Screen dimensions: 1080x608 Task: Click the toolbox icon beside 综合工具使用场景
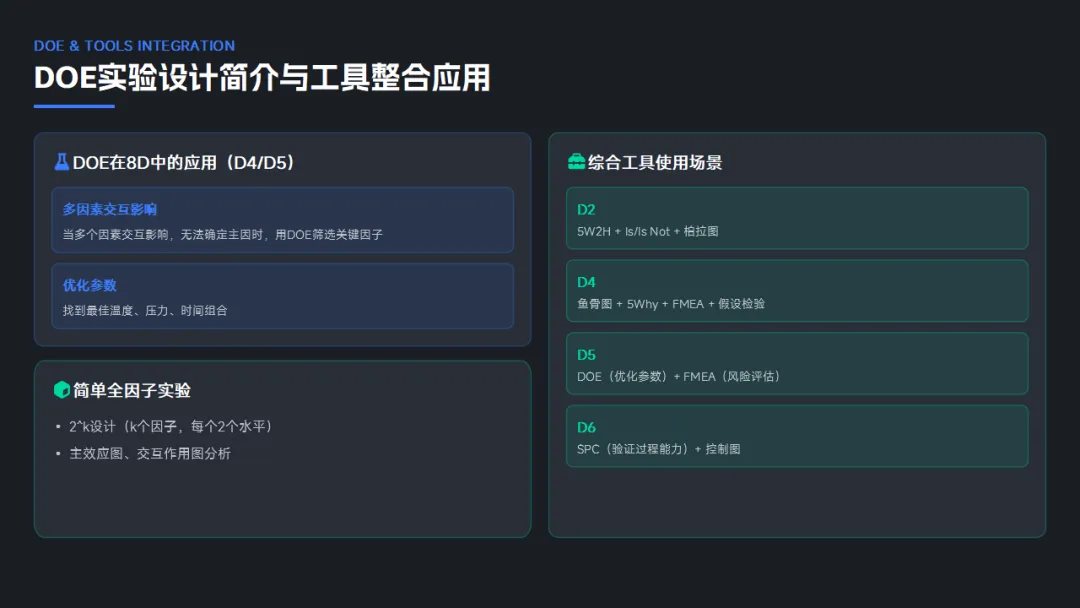click(576, 162)
